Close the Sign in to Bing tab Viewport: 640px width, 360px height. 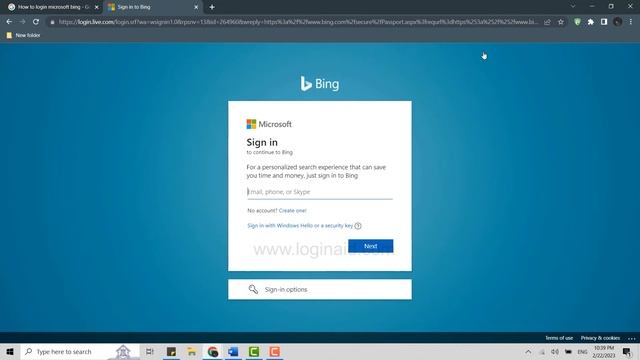pyautogui.click(x=196, y=7)
